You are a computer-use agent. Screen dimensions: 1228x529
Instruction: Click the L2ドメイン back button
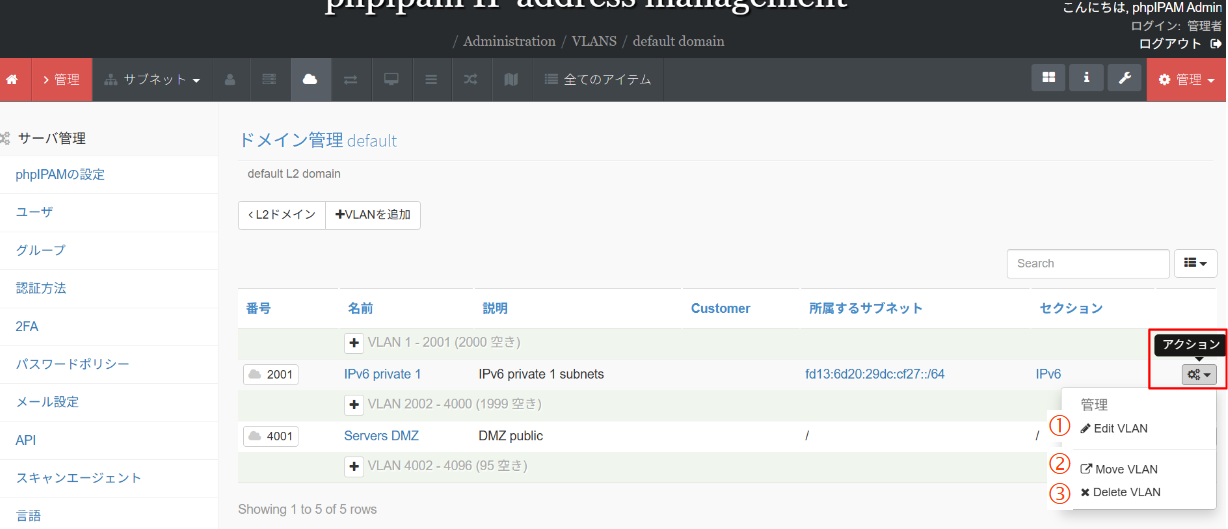pyautogui.click(x=282, y=215)
